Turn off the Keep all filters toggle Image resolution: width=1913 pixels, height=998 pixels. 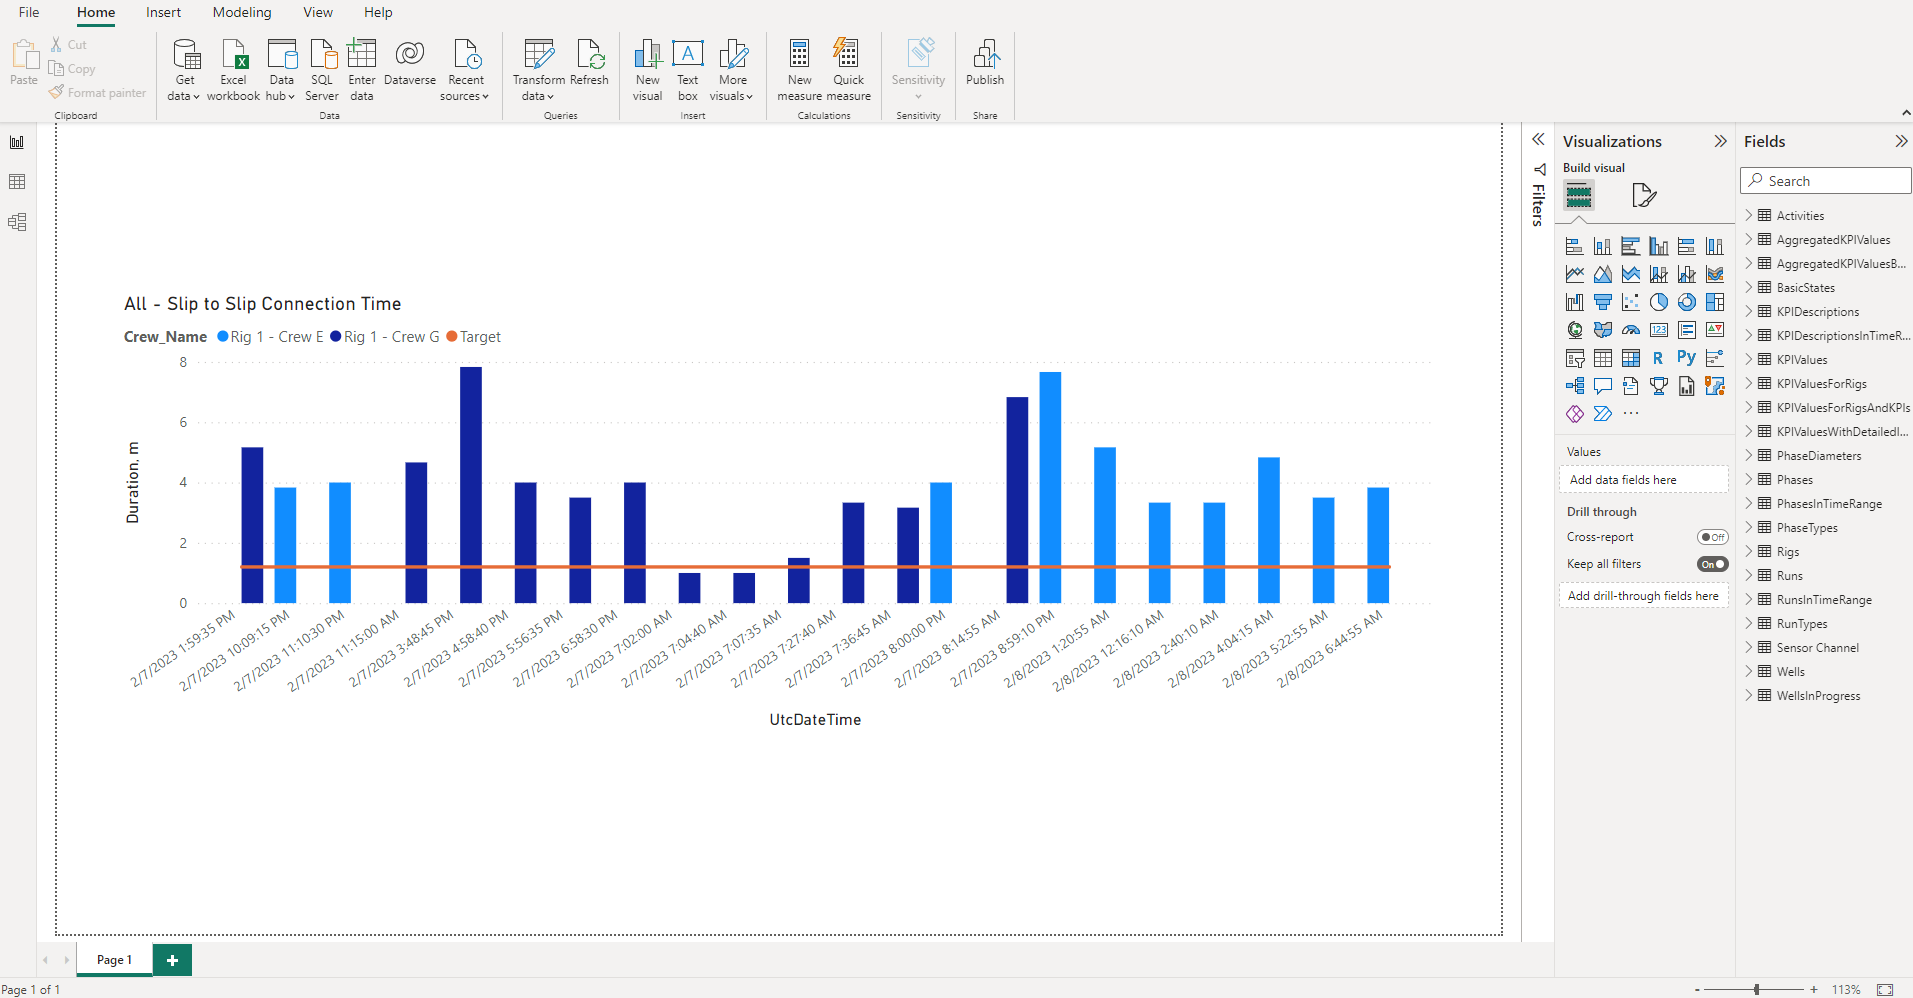[1712, 564]
